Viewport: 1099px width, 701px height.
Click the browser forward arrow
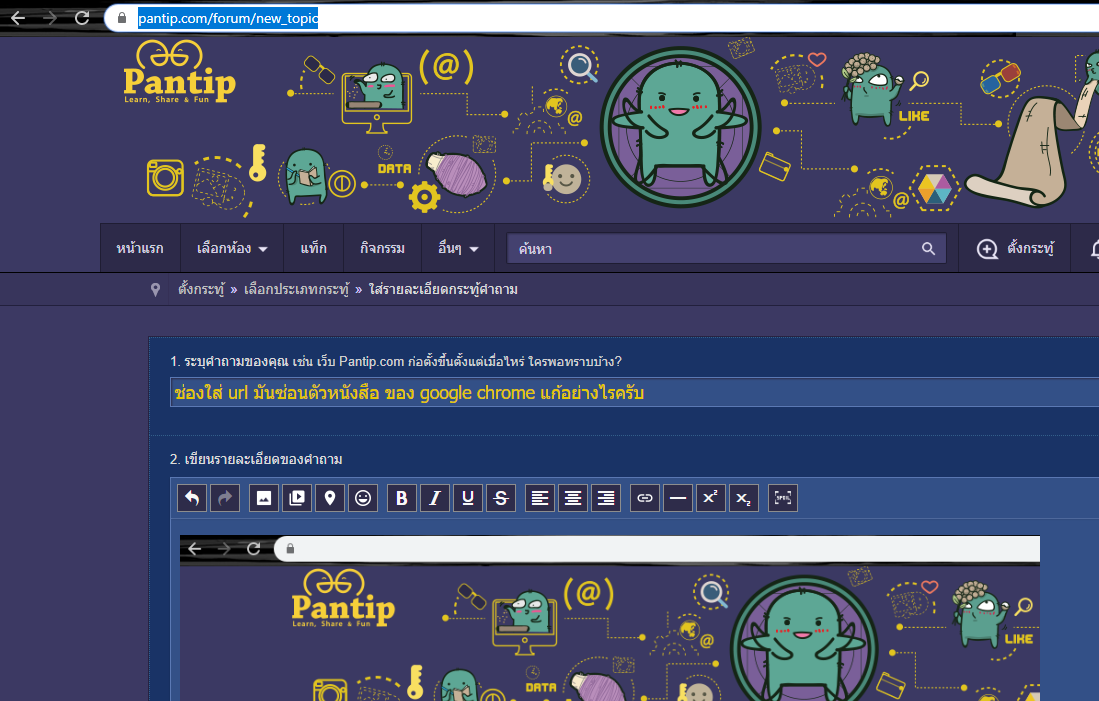click(50, 18)
